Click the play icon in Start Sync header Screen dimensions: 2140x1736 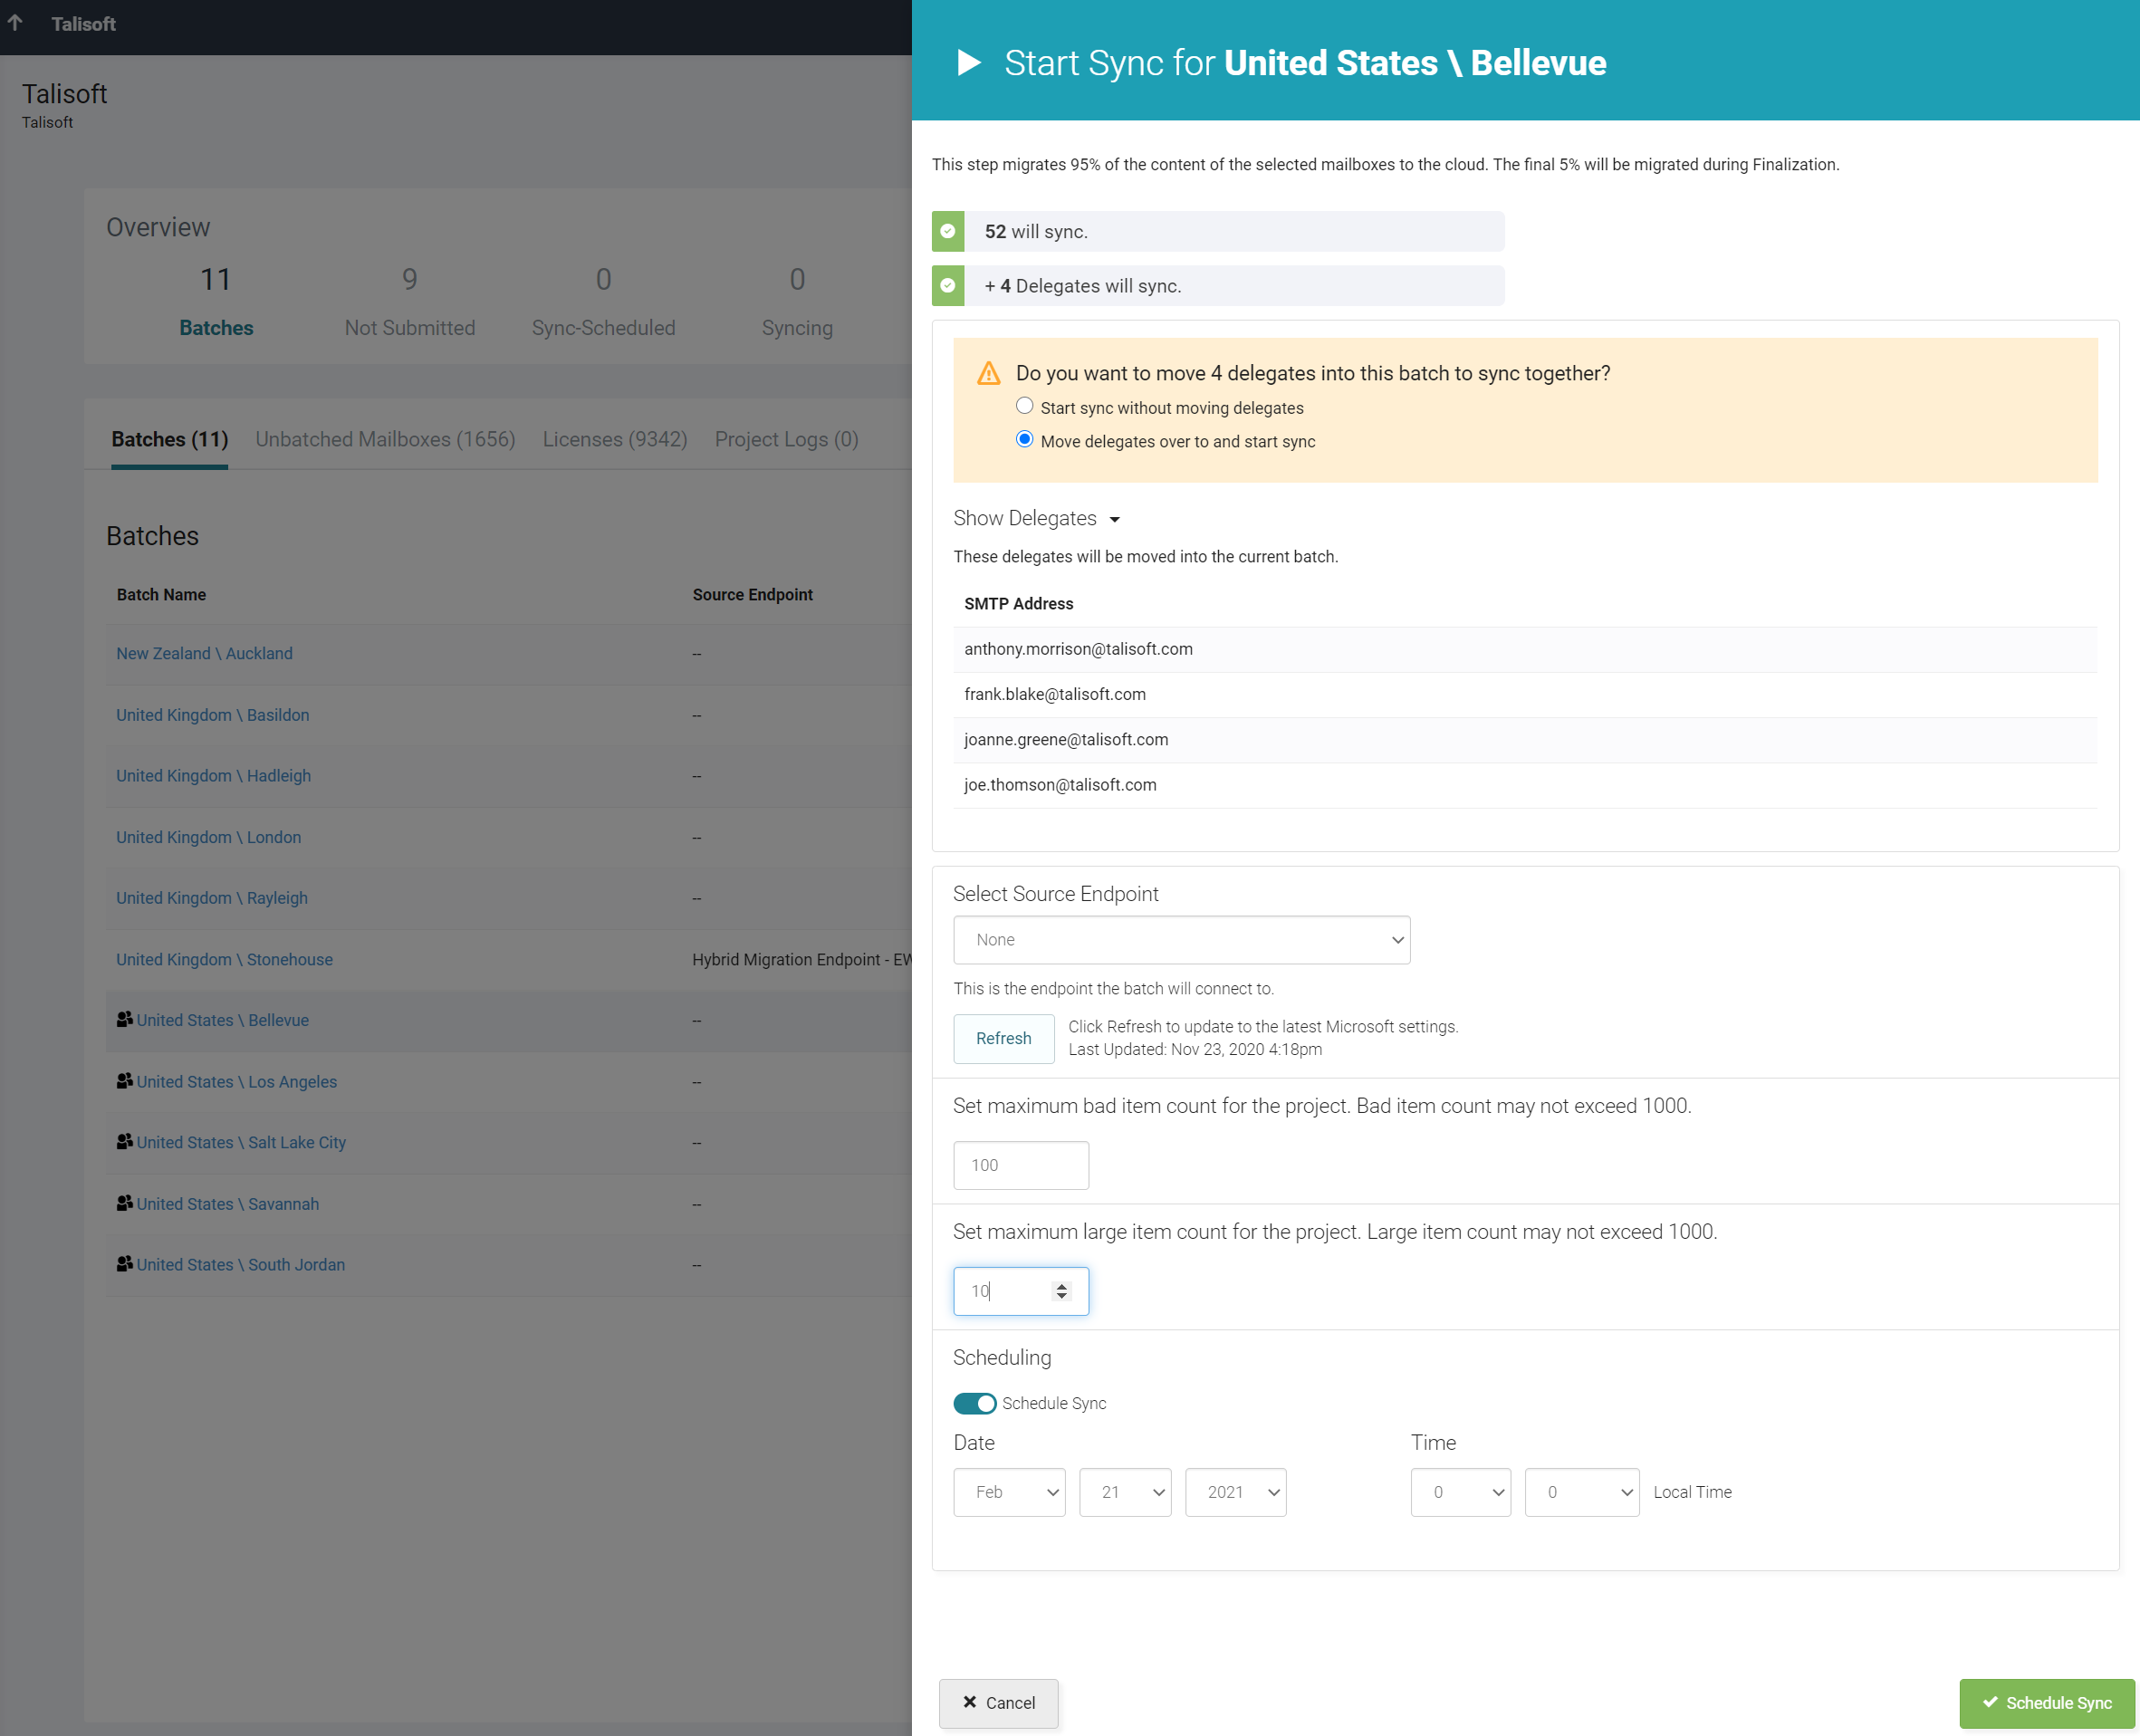968,63
